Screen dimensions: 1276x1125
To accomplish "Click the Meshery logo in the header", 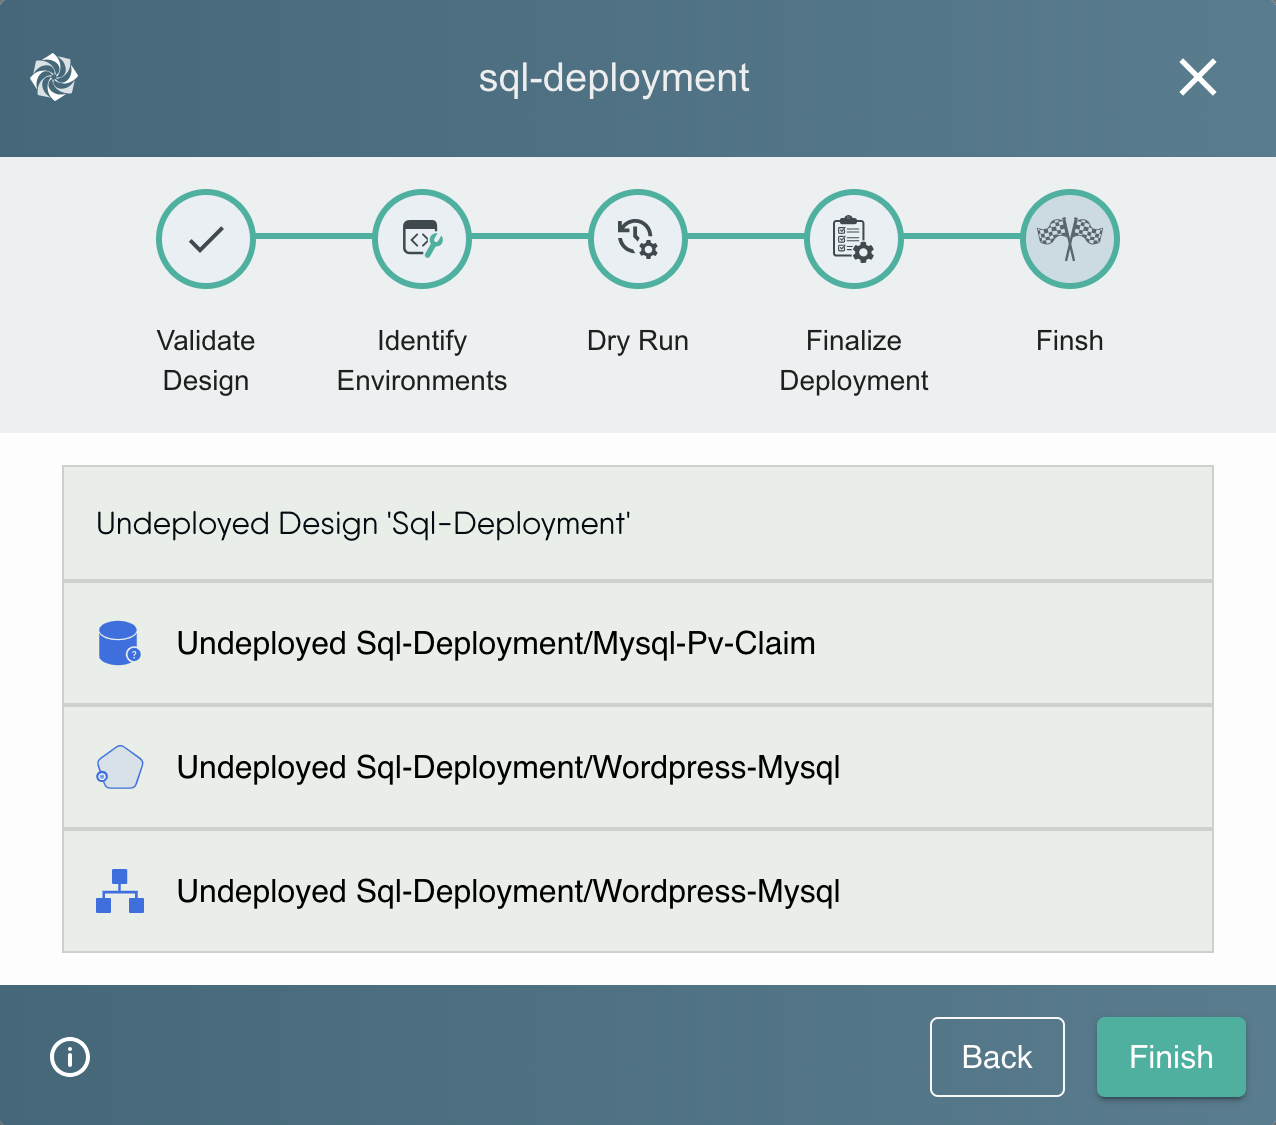I will pos(54,77).
